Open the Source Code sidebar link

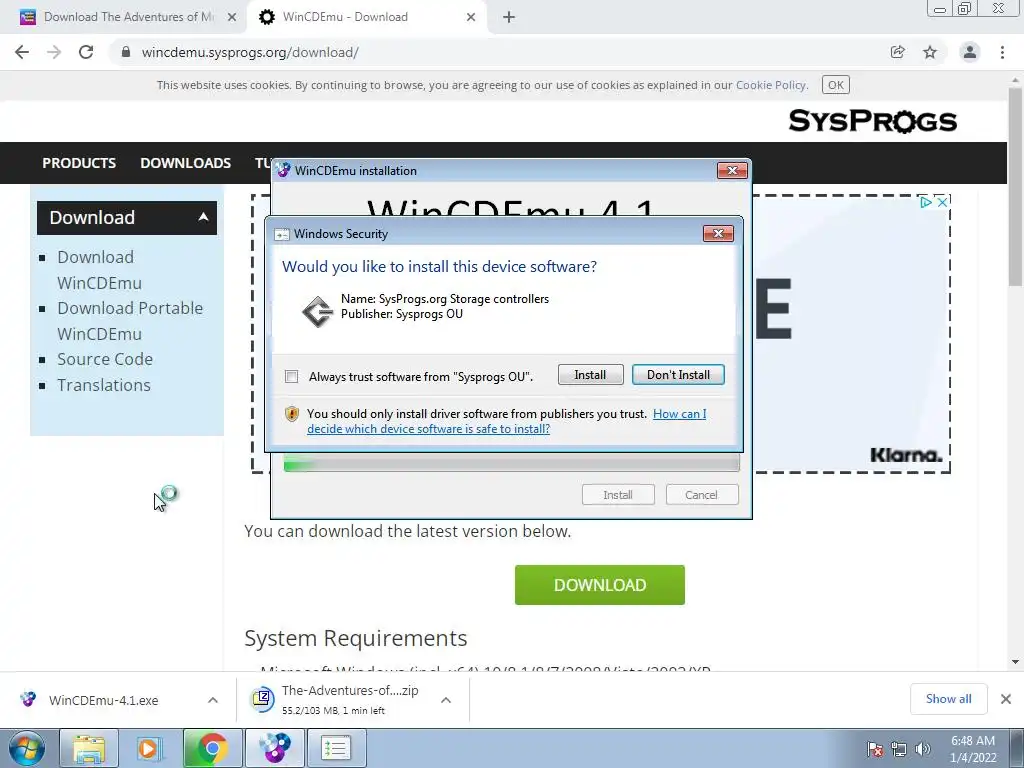click(x=105, y=359)
